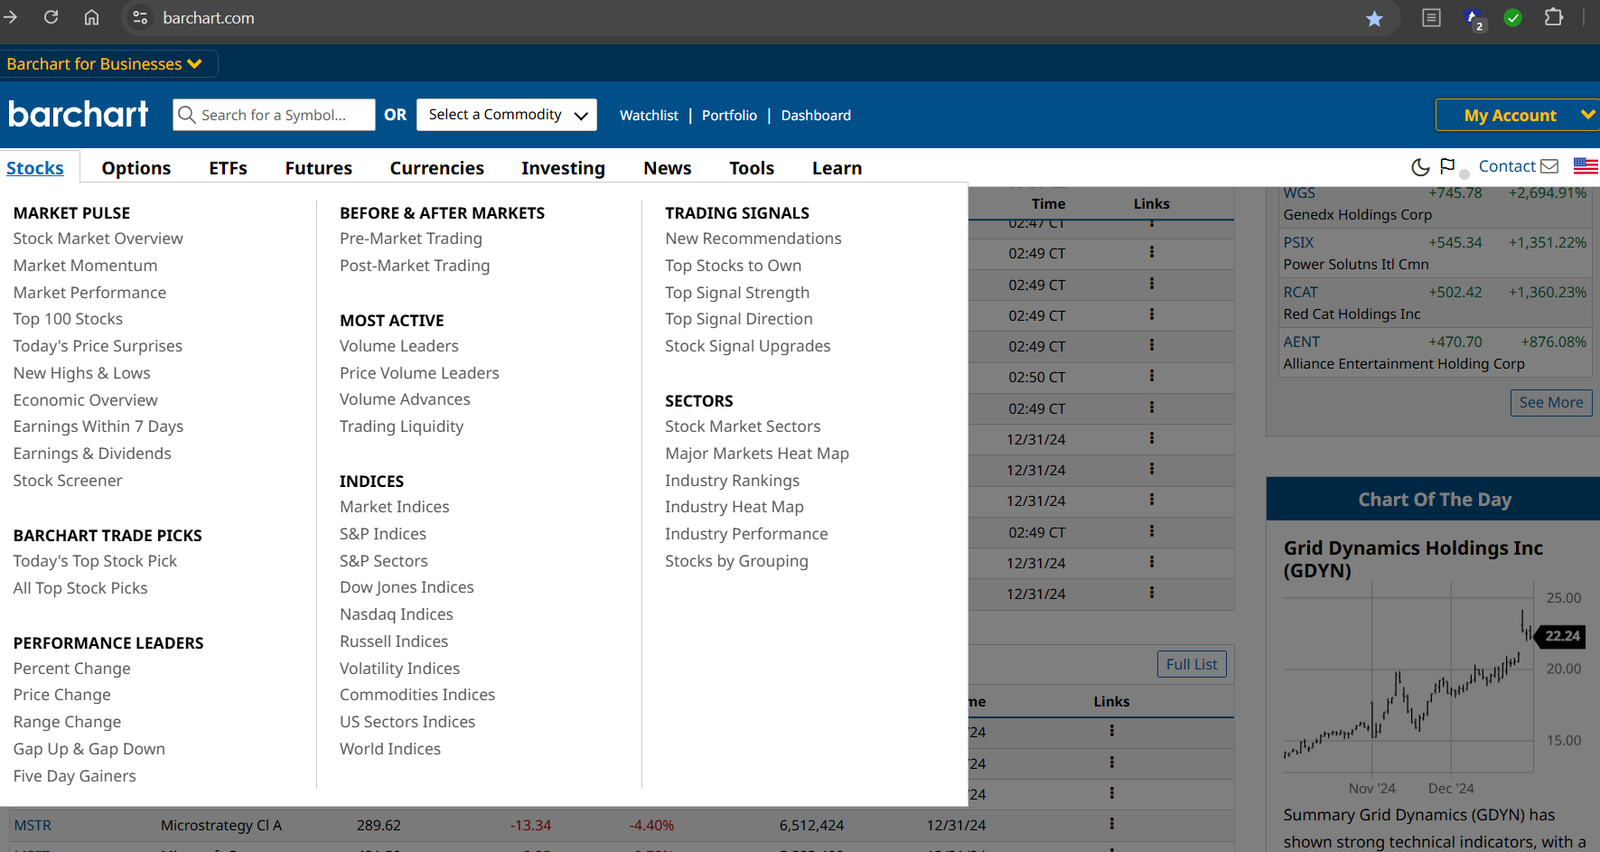This screenshot has height=852, width=1600.
Task: Click the browser home icon
Action: click(x=91, y=17)
